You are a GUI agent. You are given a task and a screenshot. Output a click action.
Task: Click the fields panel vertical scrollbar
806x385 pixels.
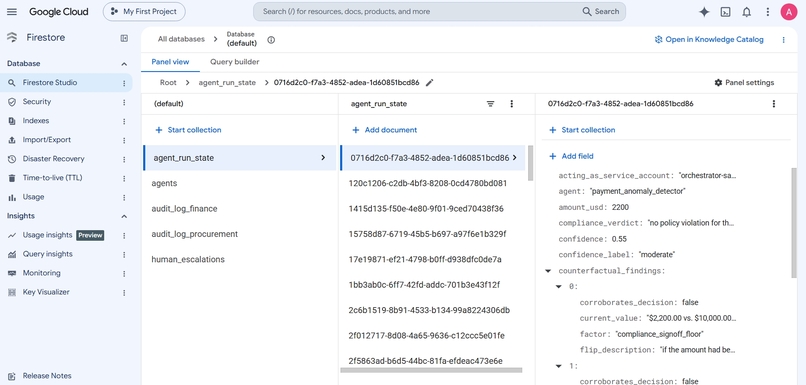(795, 222)
